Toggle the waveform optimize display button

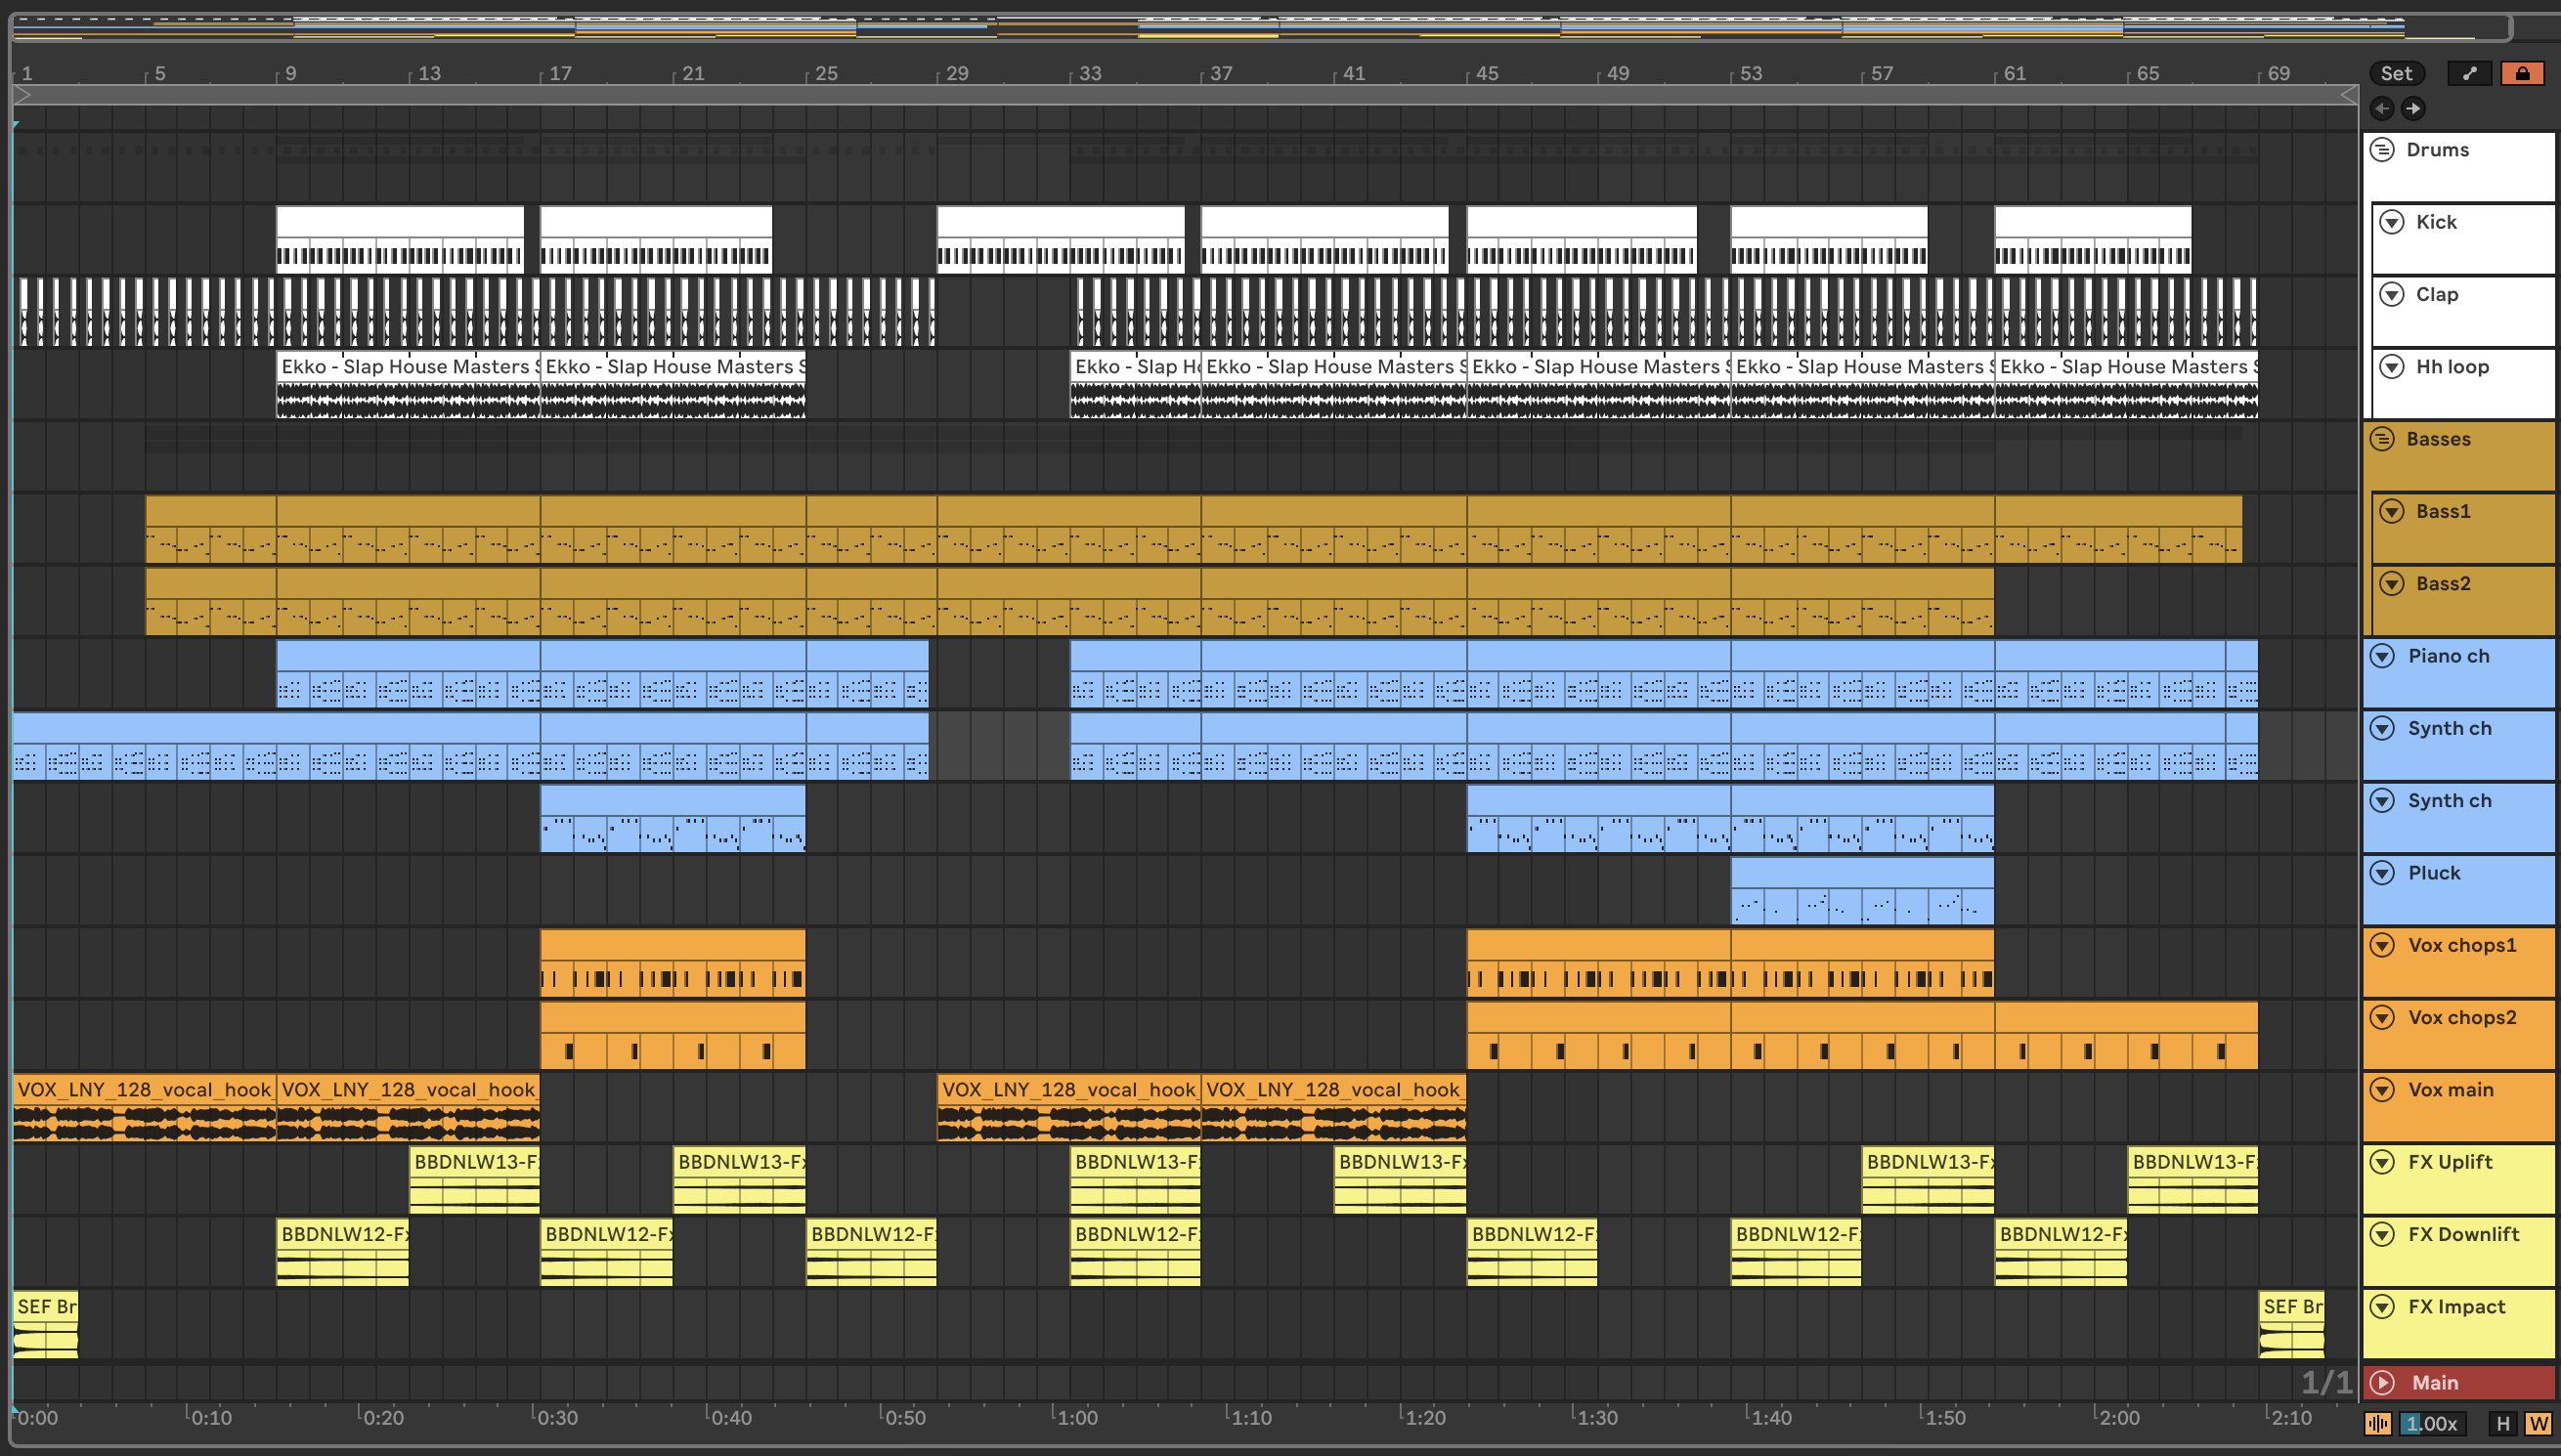pyautogui.click(x=2378, y=1423)
